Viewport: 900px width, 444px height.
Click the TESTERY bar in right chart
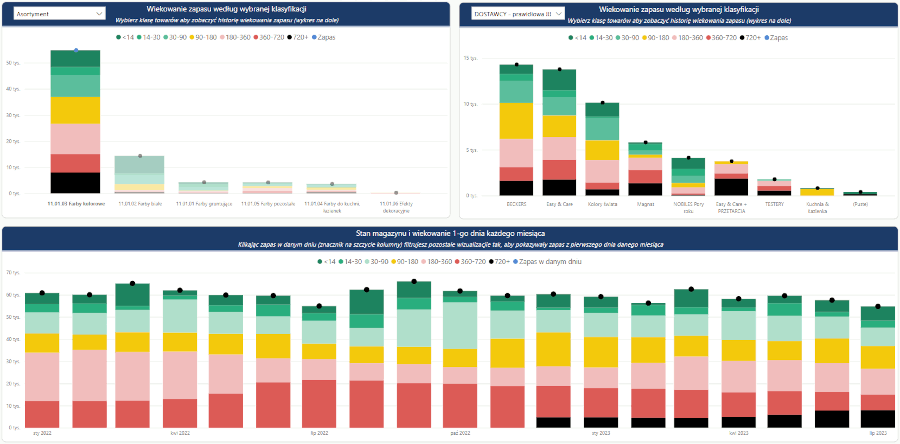click(x=773, y=188)
